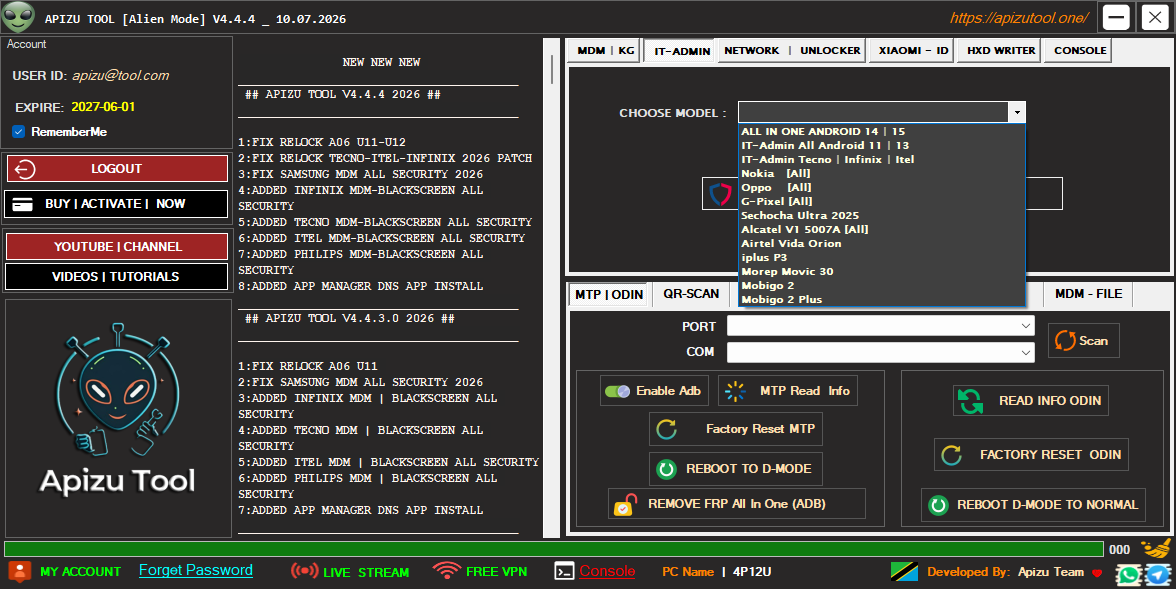Open the FREE VPN wifi icon
1176x589 pixels.
(x=446, y=571)
